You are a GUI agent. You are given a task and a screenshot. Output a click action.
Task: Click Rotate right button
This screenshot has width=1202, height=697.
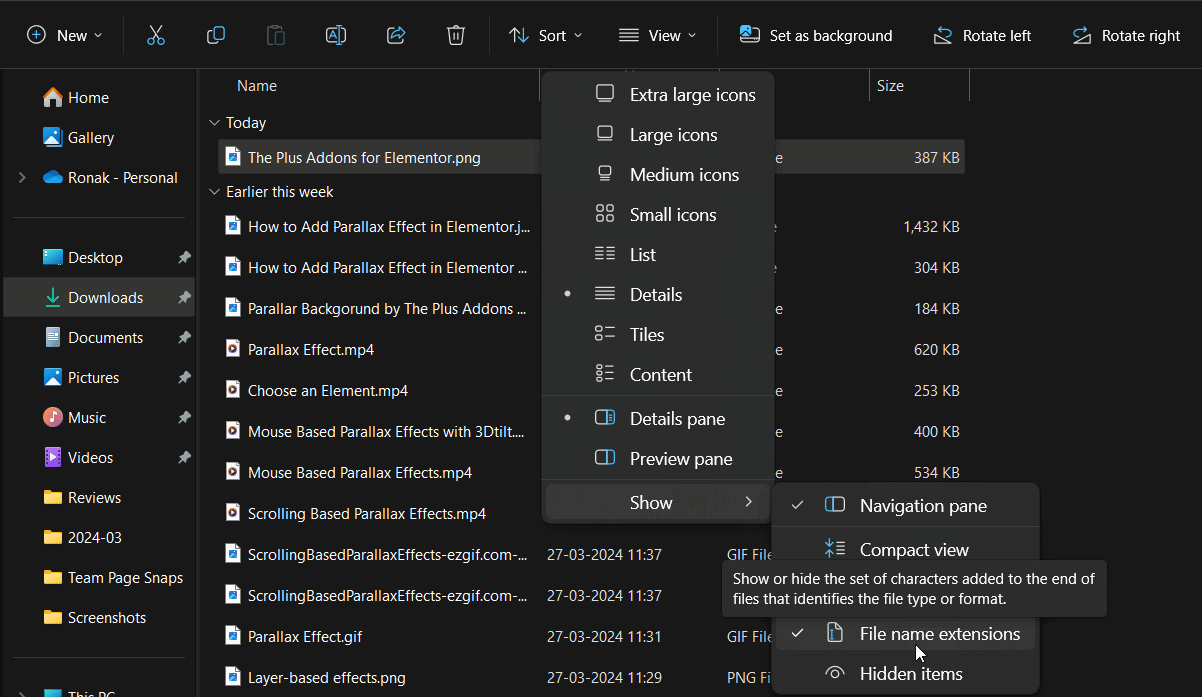[x=1126, y=35]
